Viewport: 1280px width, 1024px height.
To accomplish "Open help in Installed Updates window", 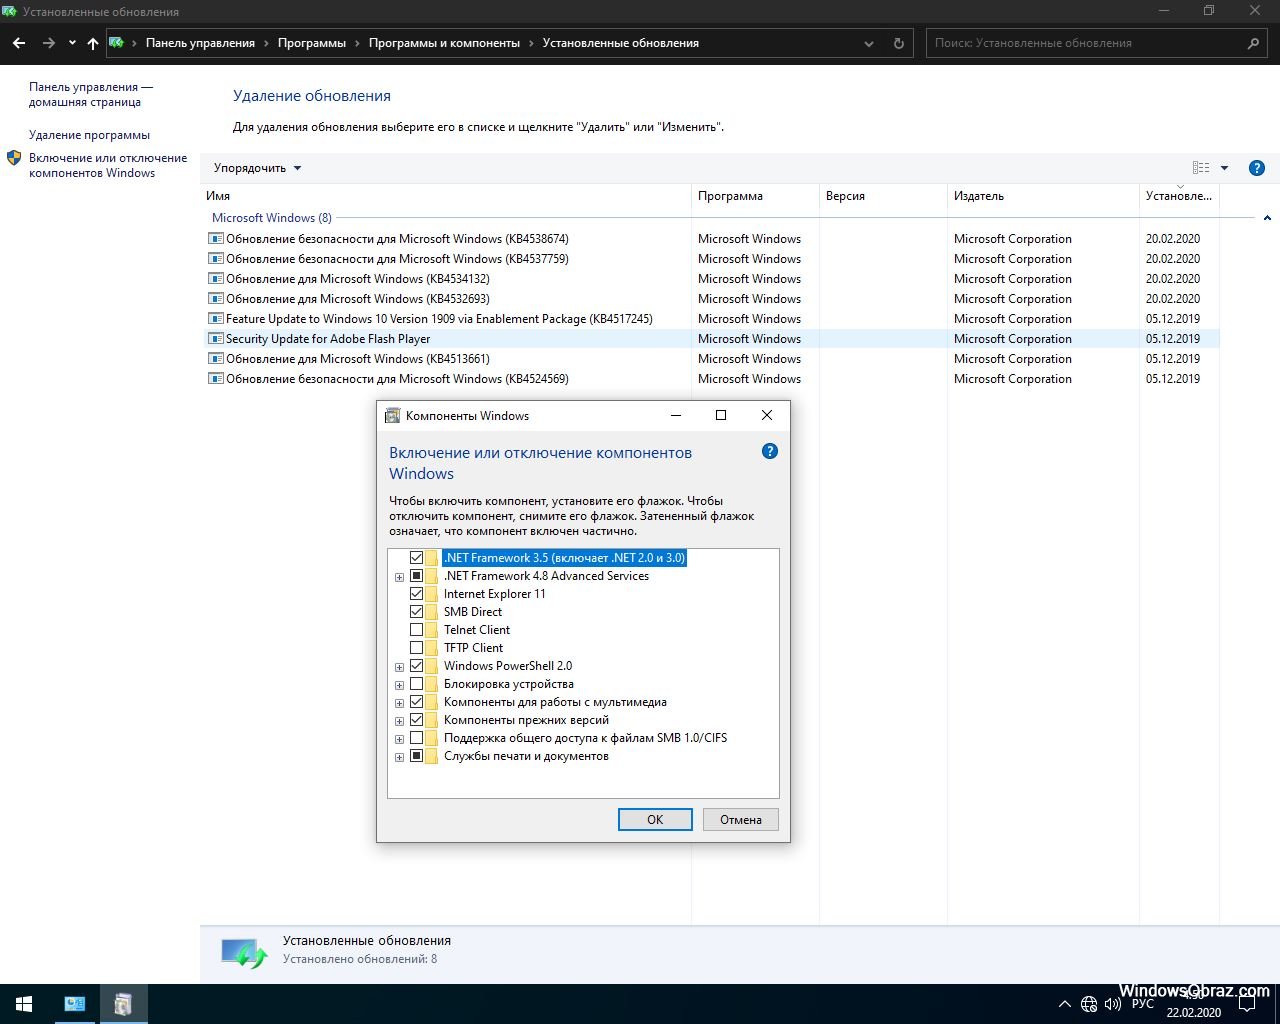I will 1257,168.
